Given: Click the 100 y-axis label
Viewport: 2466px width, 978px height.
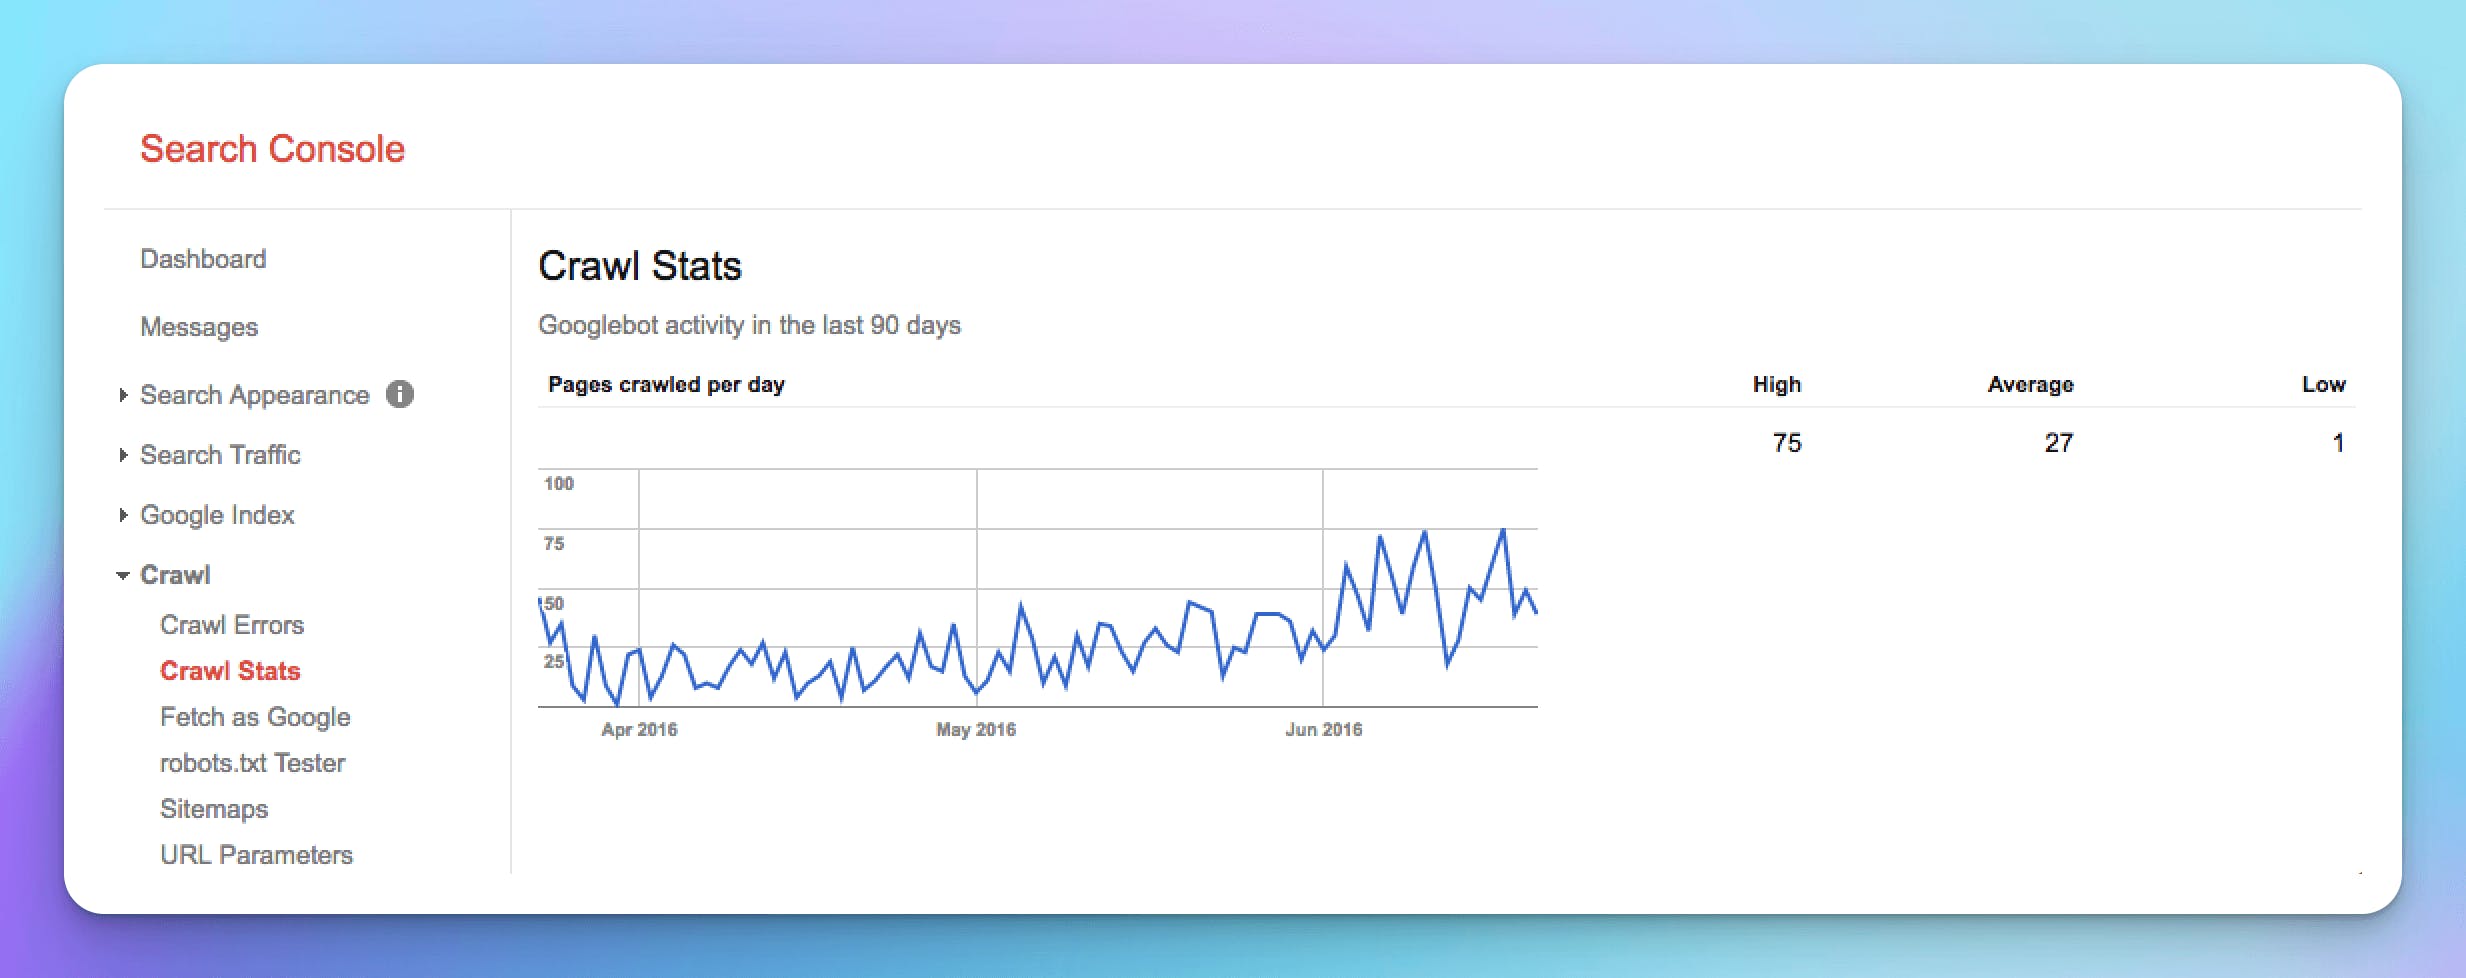Looking at the screenshot, I should (x=558, y=484).
